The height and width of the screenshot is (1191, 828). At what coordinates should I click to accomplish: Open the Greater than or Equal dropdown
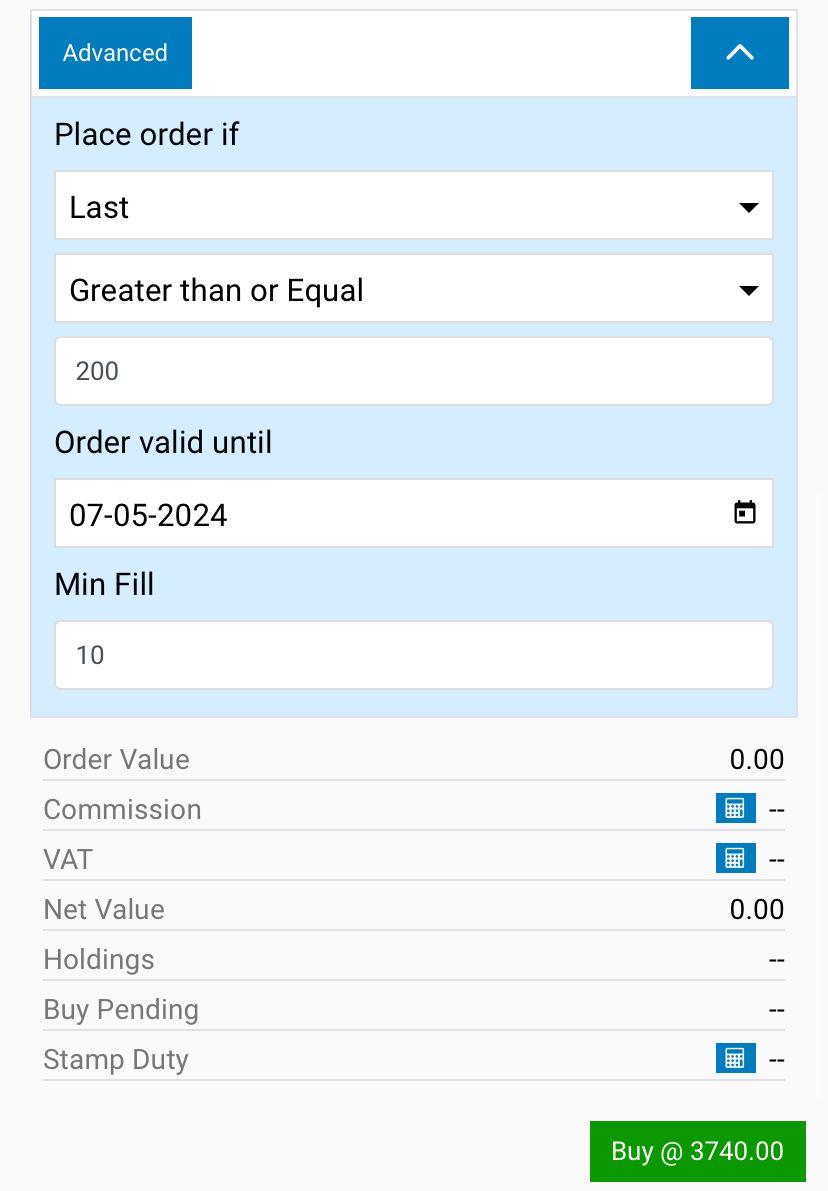[x=414, y=289]
